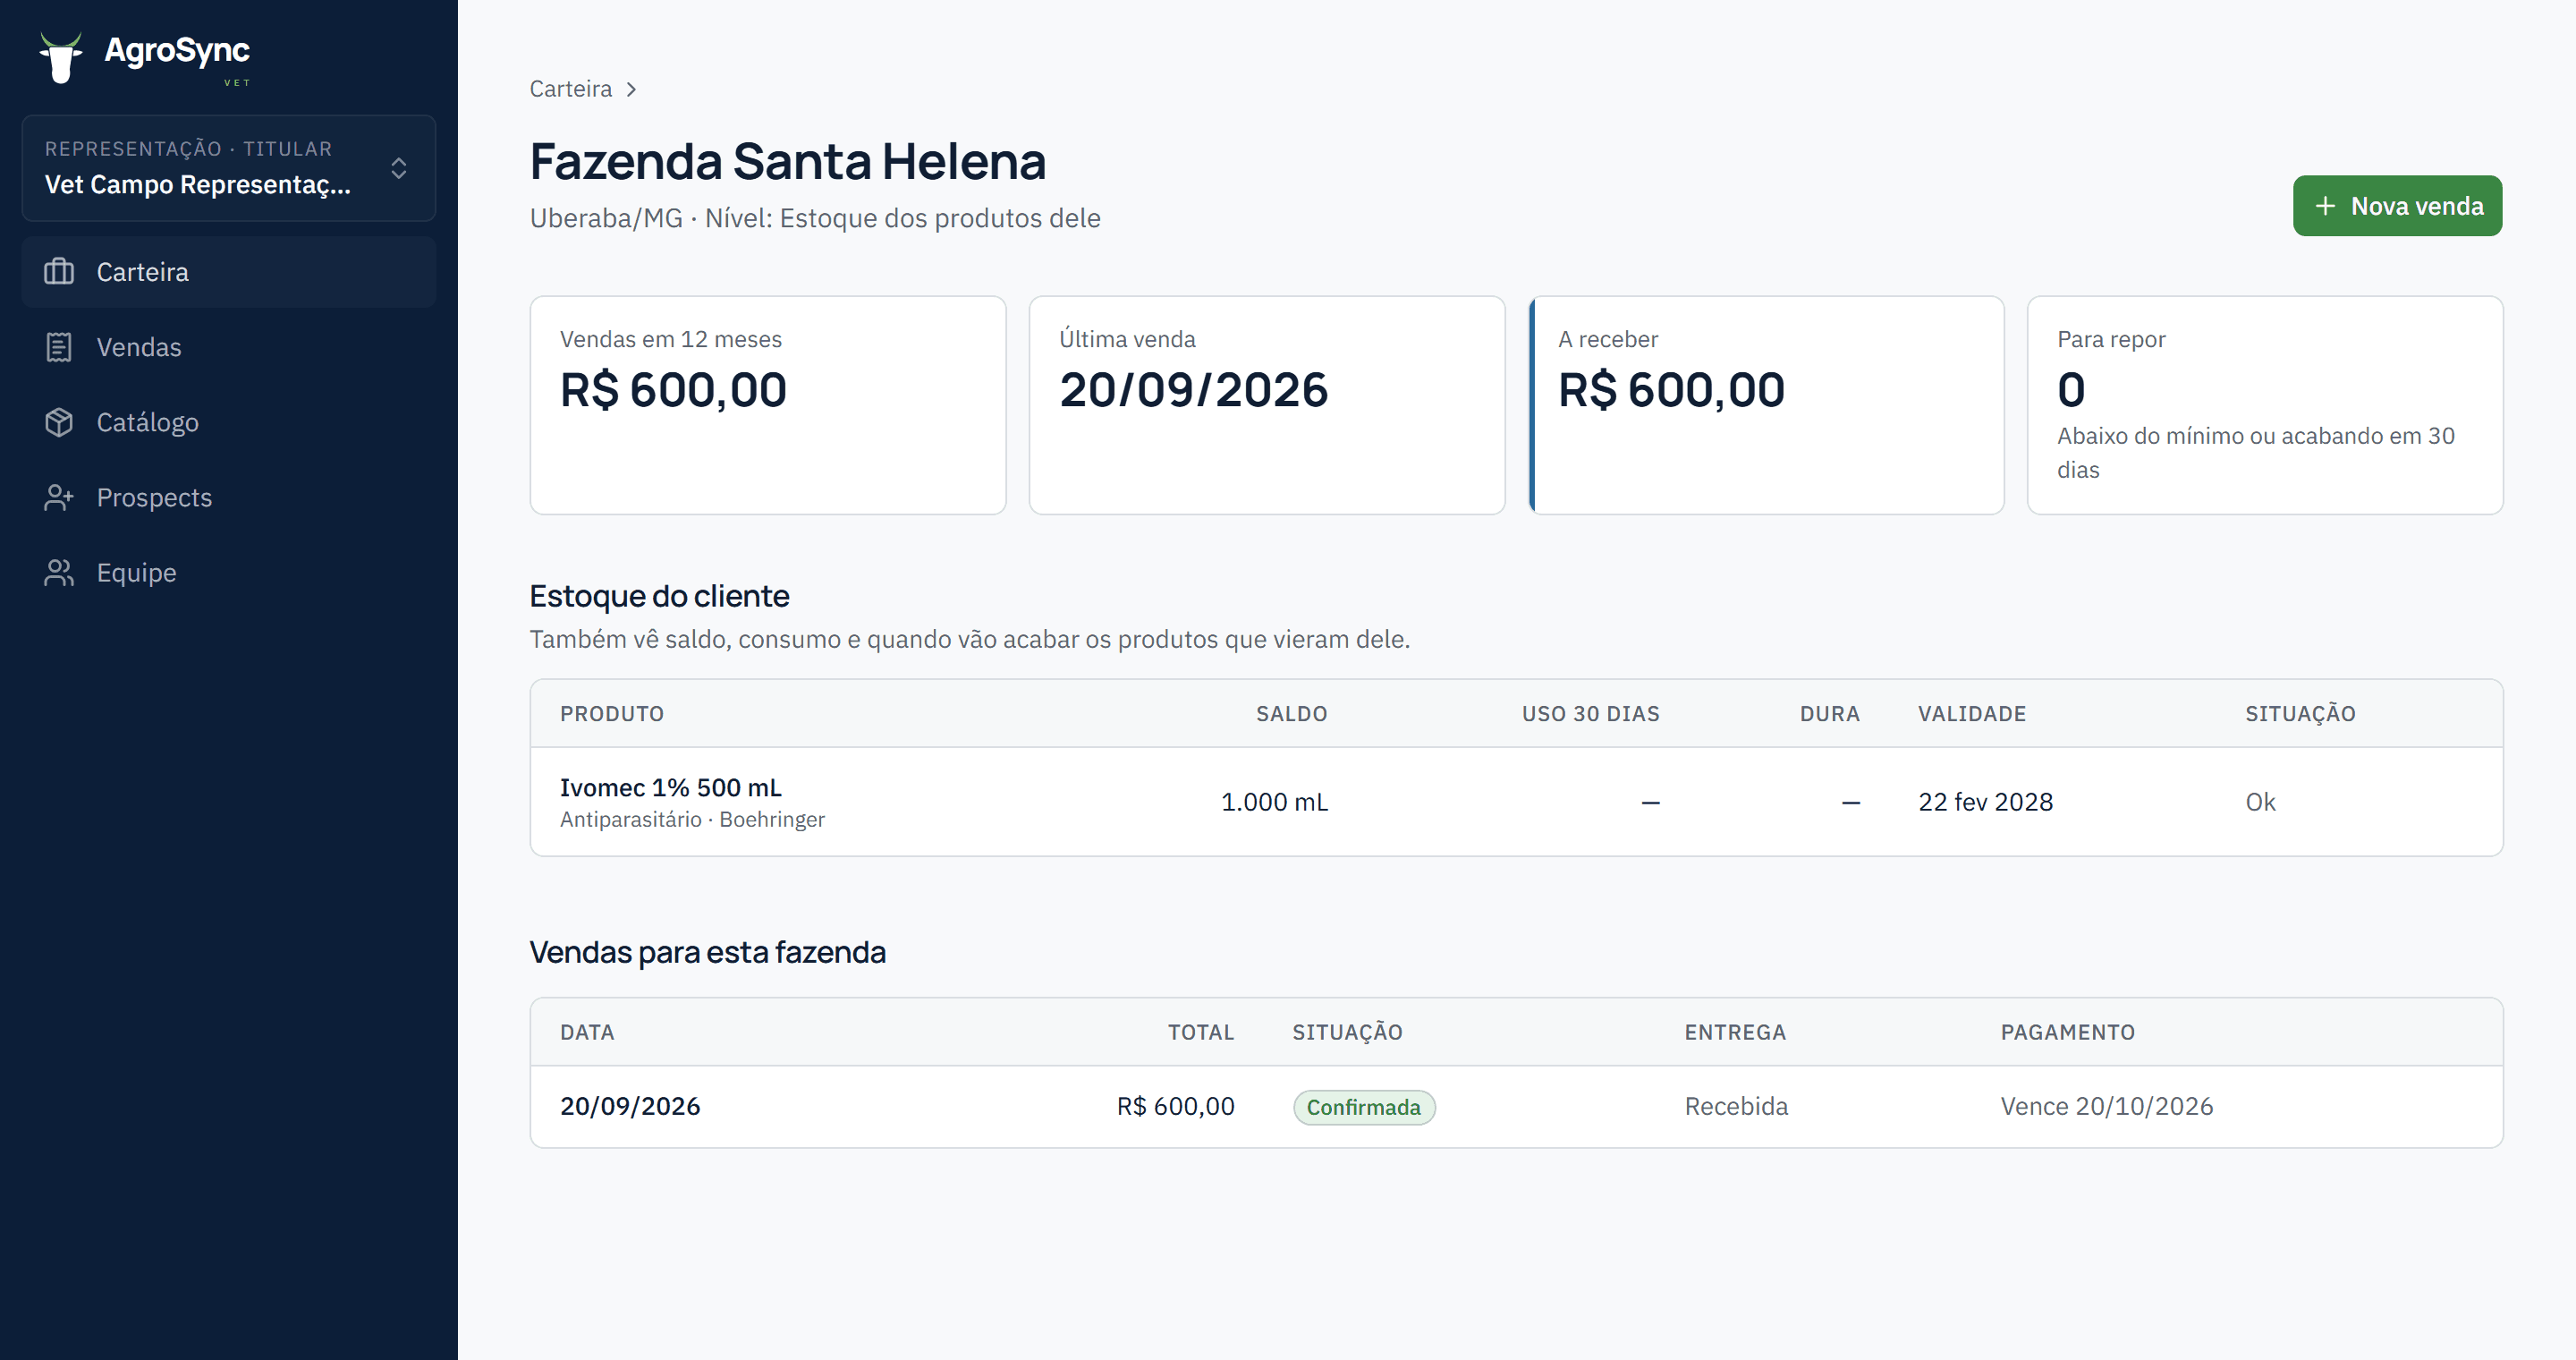Open the Equipe page

[229, 572]
